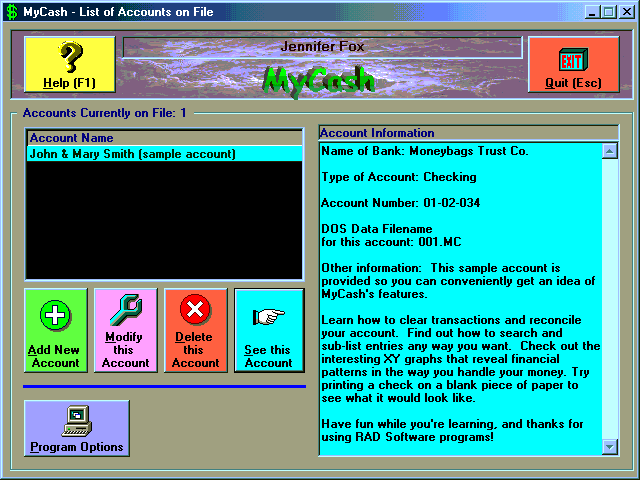
Task: Click the Delete this Account label
Action: [x=195, y=350]
